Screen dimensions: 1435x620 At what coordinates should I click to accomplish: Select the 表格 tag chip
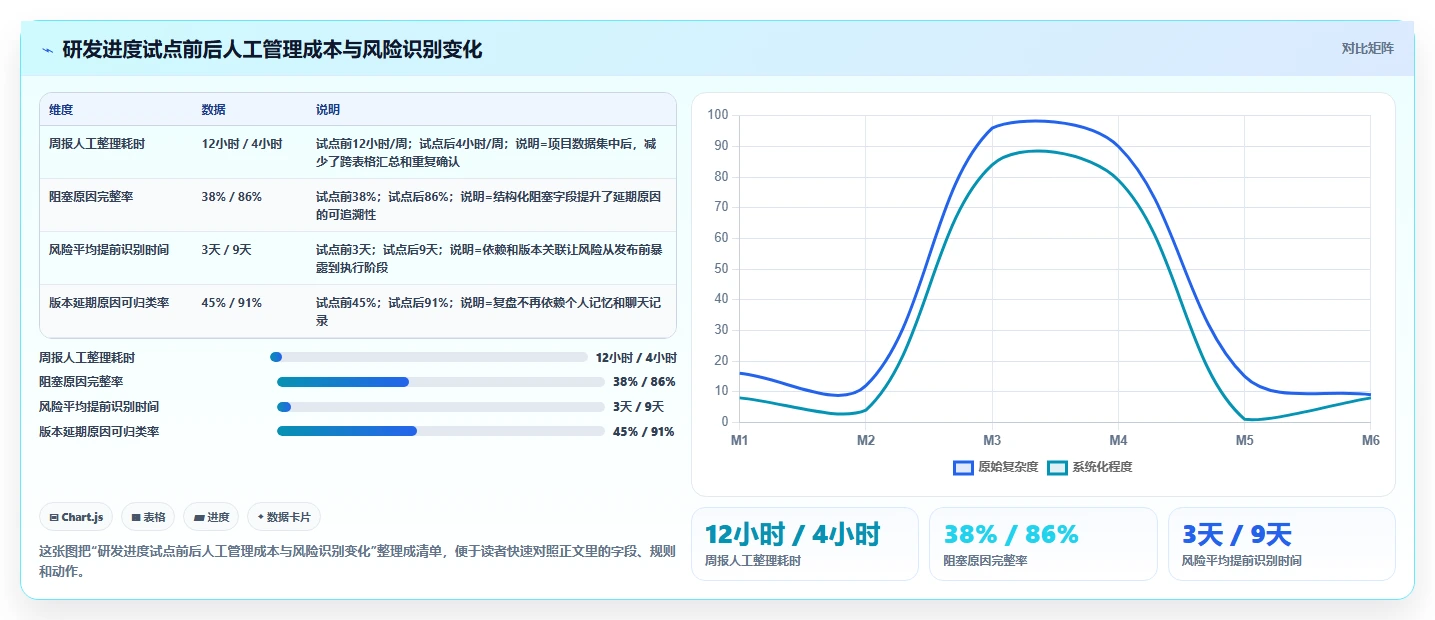click(148, 517)
